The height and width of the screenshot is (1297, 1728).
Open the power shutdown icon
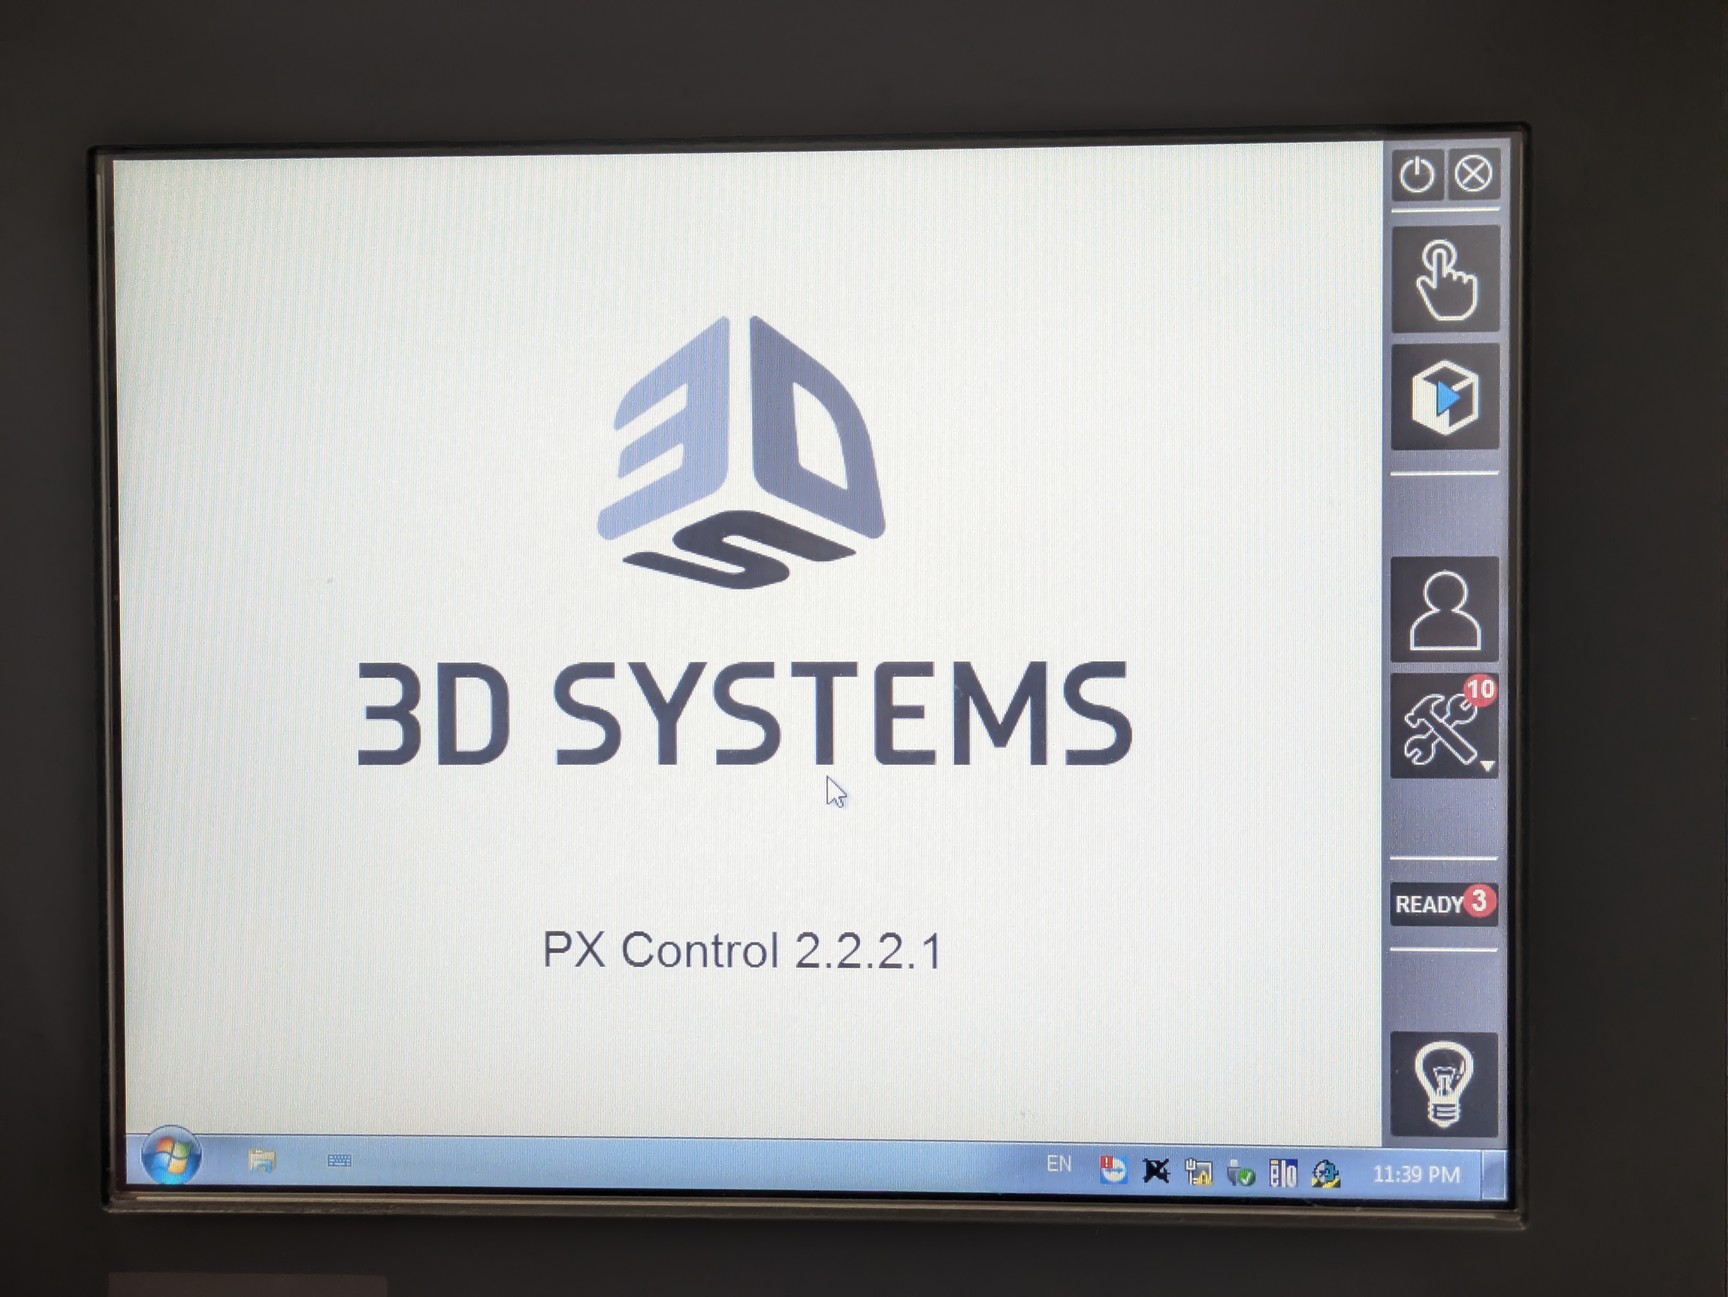[1419, 175]
